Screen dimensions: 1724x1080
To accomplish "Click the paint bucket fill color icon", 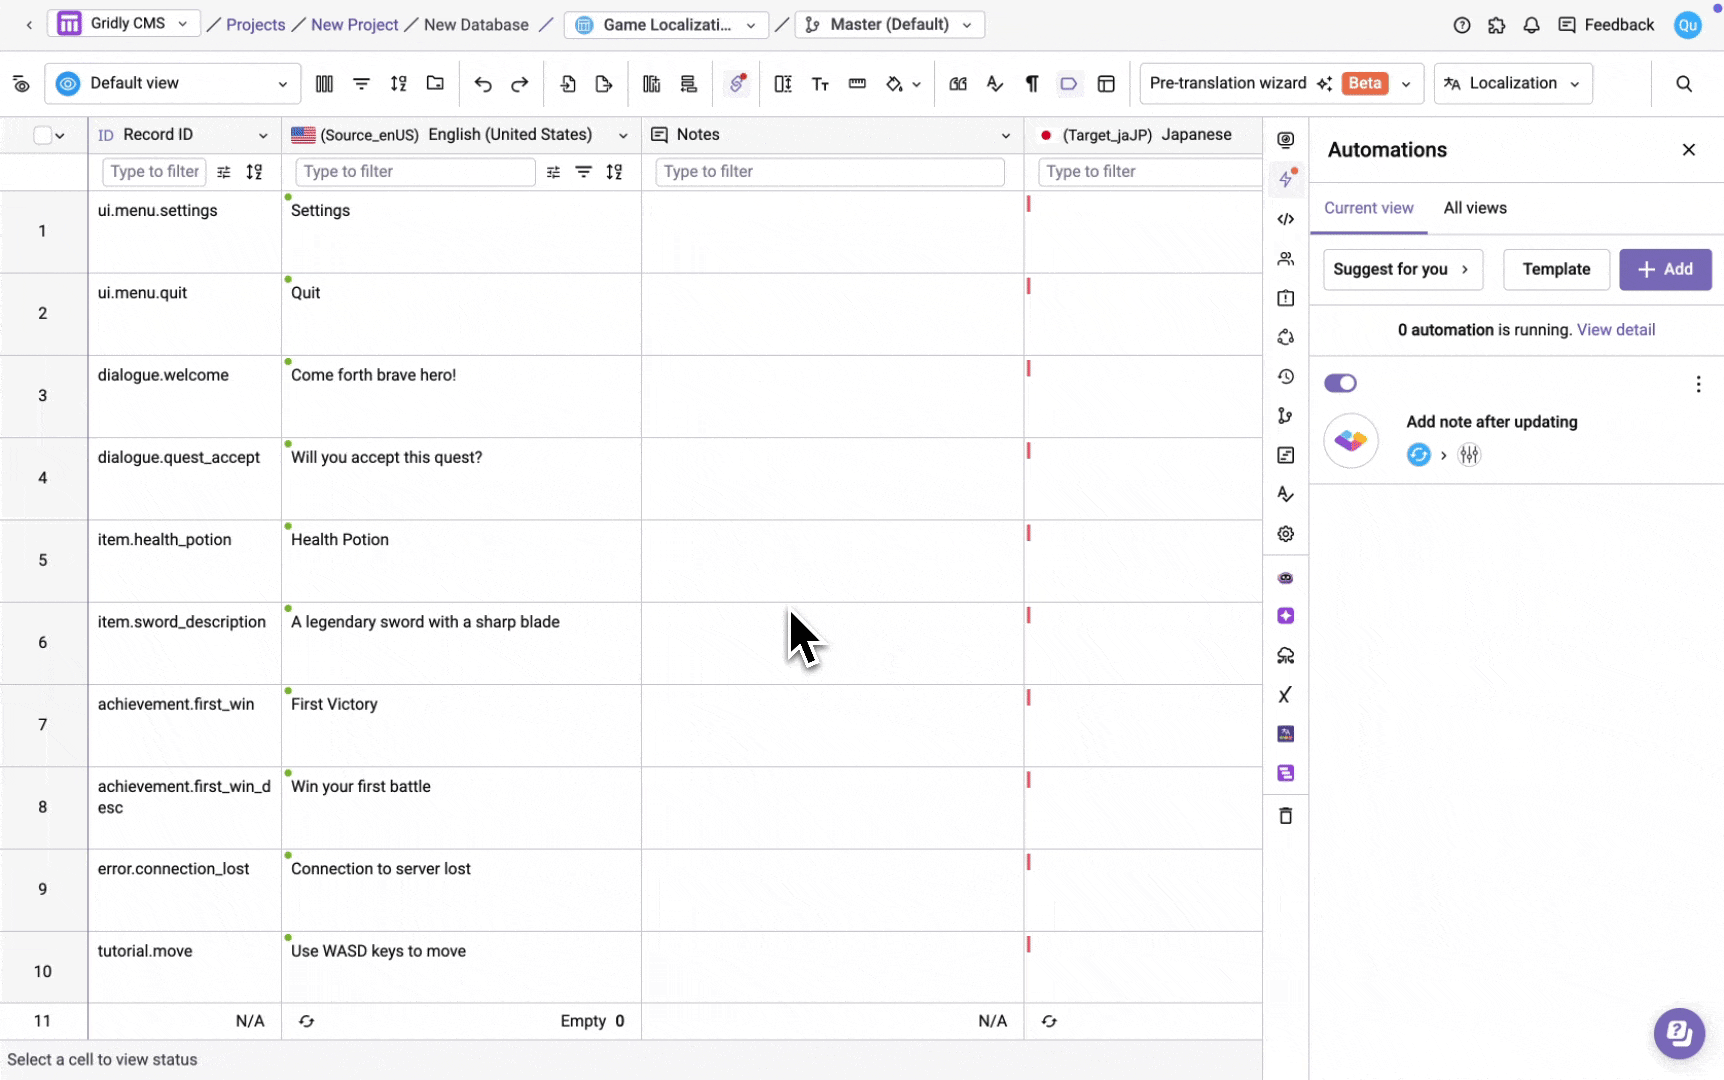I will (x=894, y=84).
